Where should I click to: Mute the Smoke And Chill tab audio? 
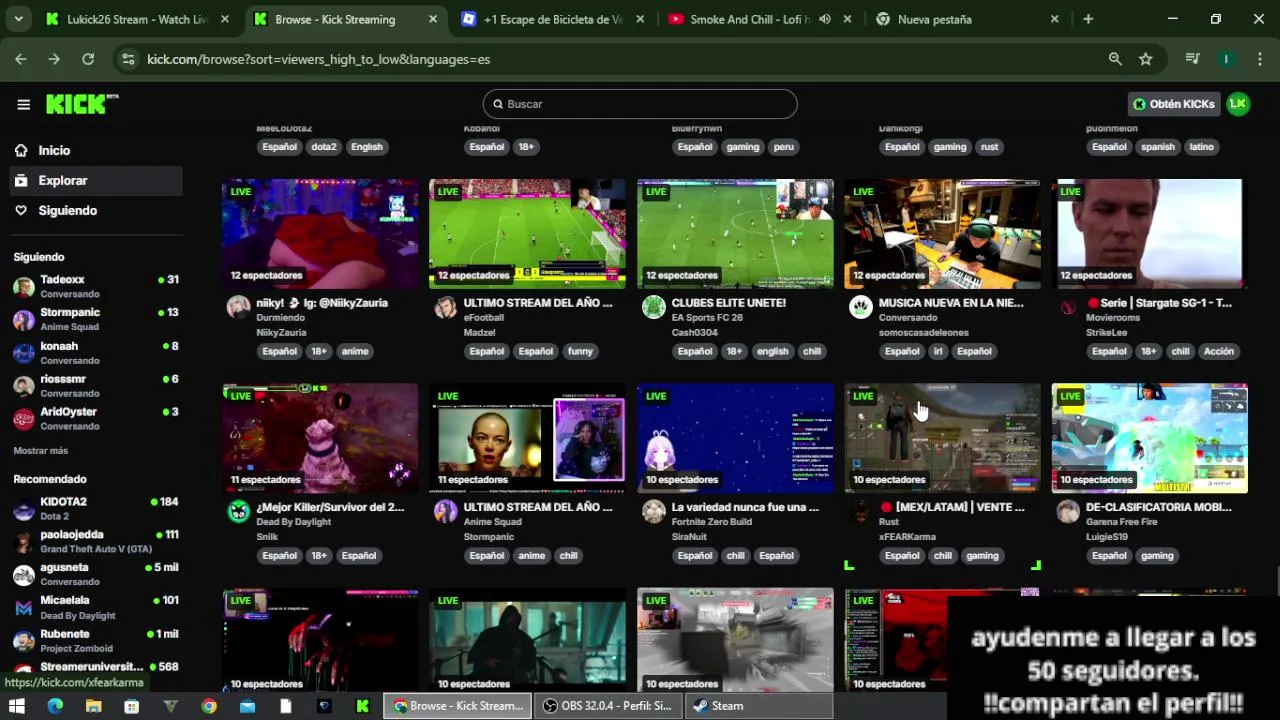(825, 19)
